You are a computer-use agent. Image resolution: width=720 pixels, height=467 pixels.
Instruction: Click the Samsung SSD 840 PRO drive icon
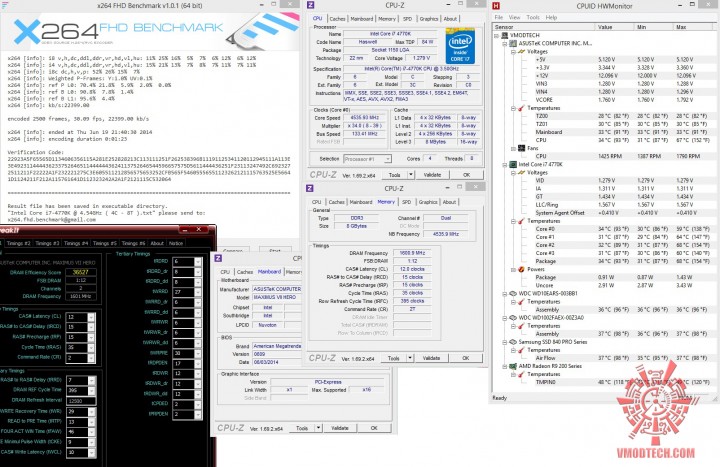tap(513, 342)
